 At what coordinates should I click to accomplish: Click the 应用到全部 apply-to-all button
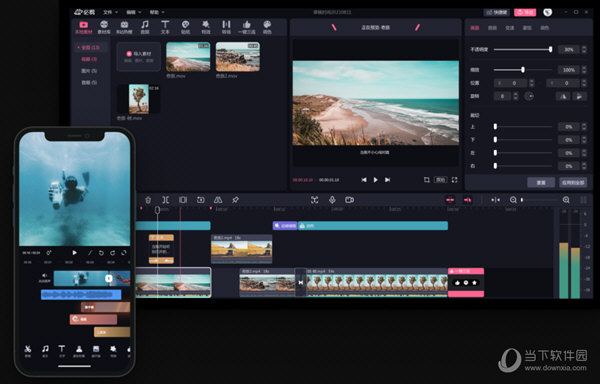coord(573,182)
